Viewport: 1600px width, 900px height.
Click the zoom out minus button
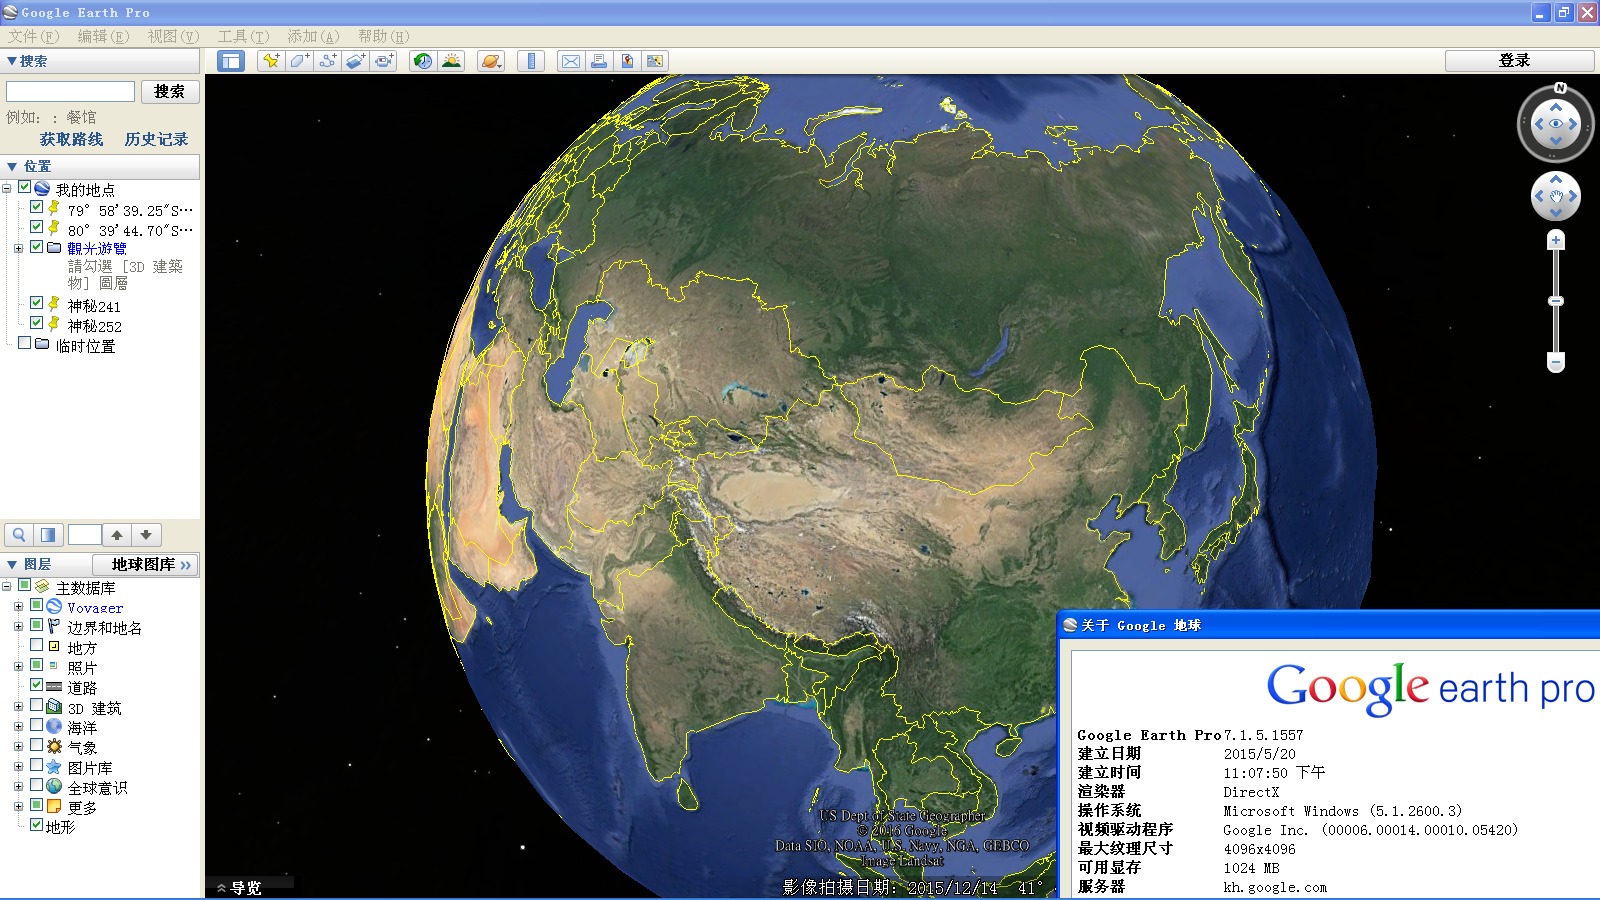[x=1555, y=361]
